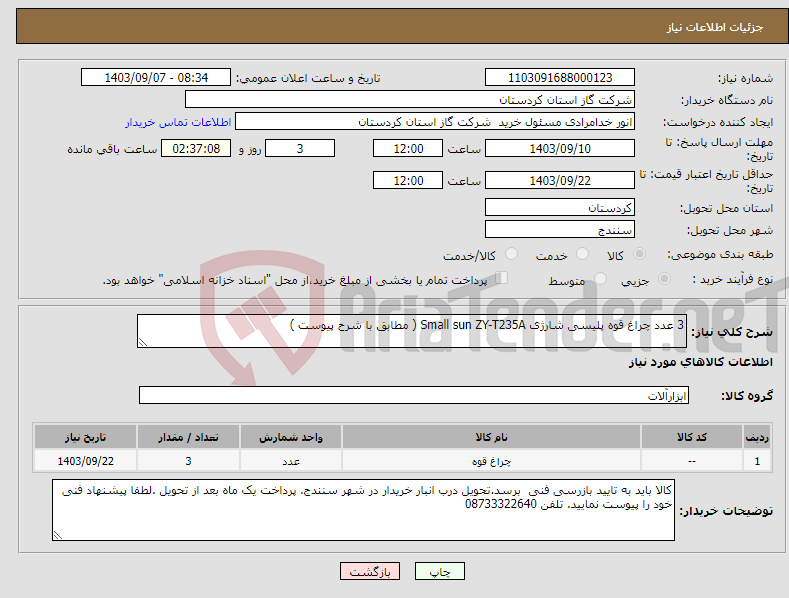Screen dimensions: 789x598
Task: Select the کالا/خدمت radio button
Action: [x=511, y=254]
